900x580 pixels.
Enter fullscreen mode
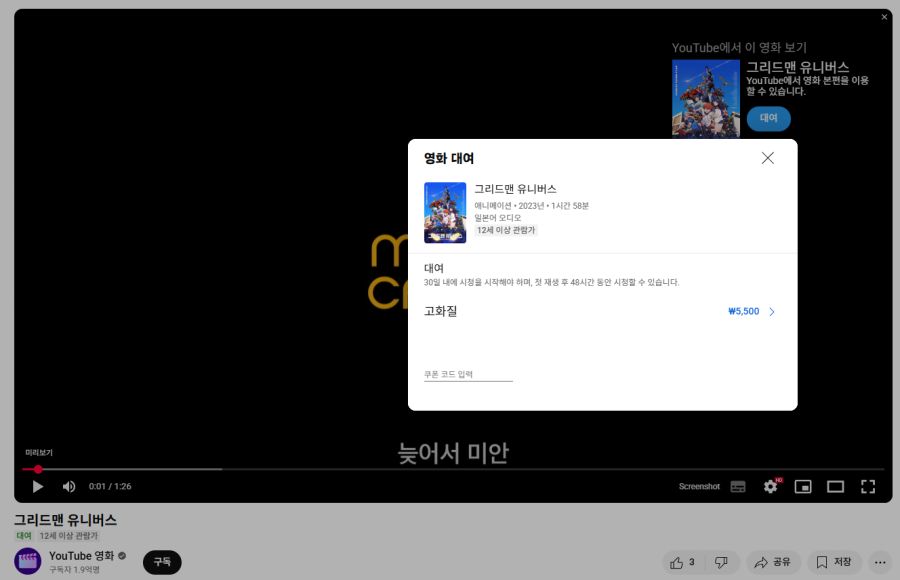[869, 486]
